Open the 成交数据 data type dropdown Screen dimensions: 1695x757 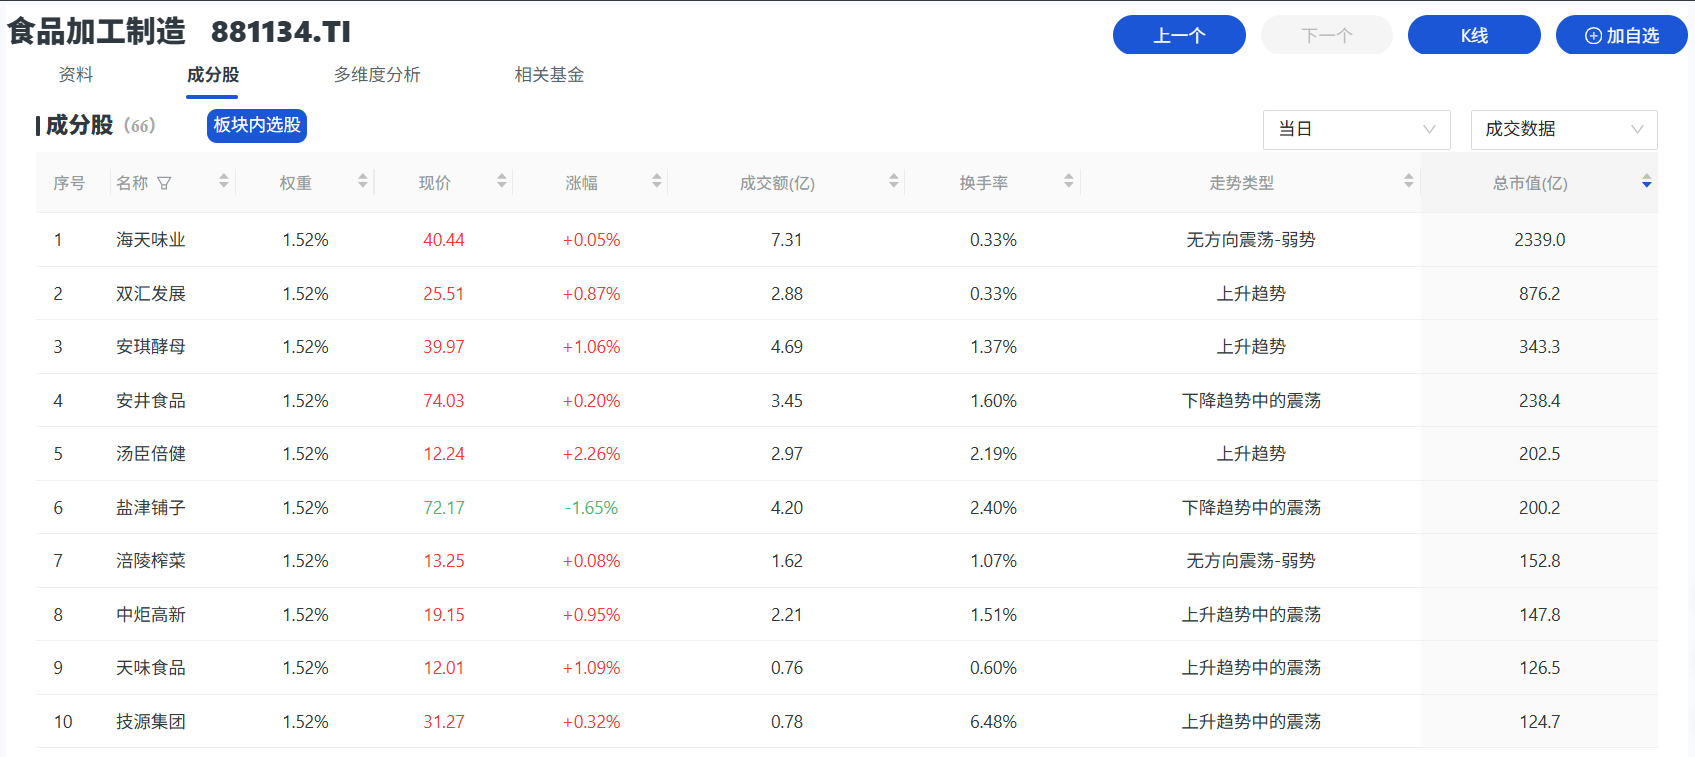click(x=1563, y=129)
